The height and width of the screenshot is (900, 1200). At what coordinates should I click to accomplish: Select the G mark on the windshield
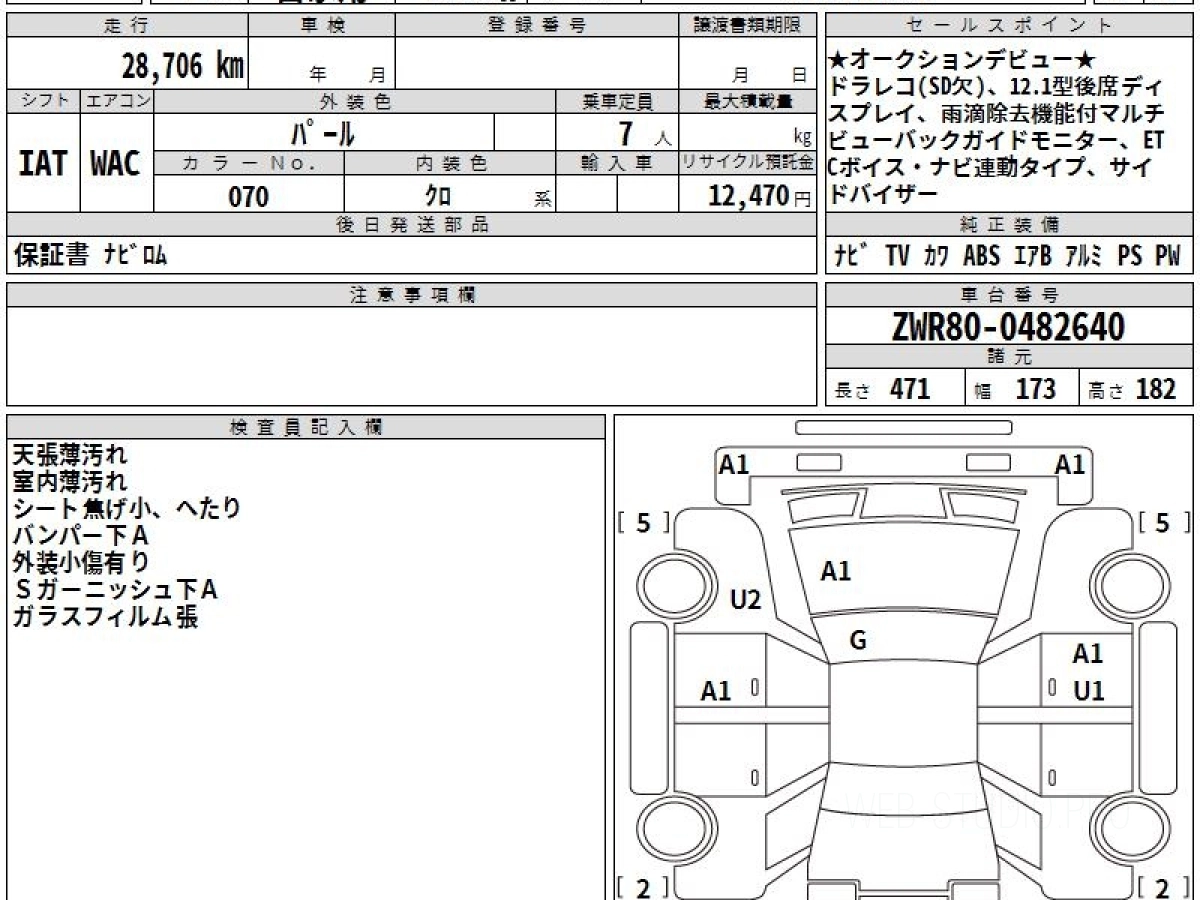point(858,641)
